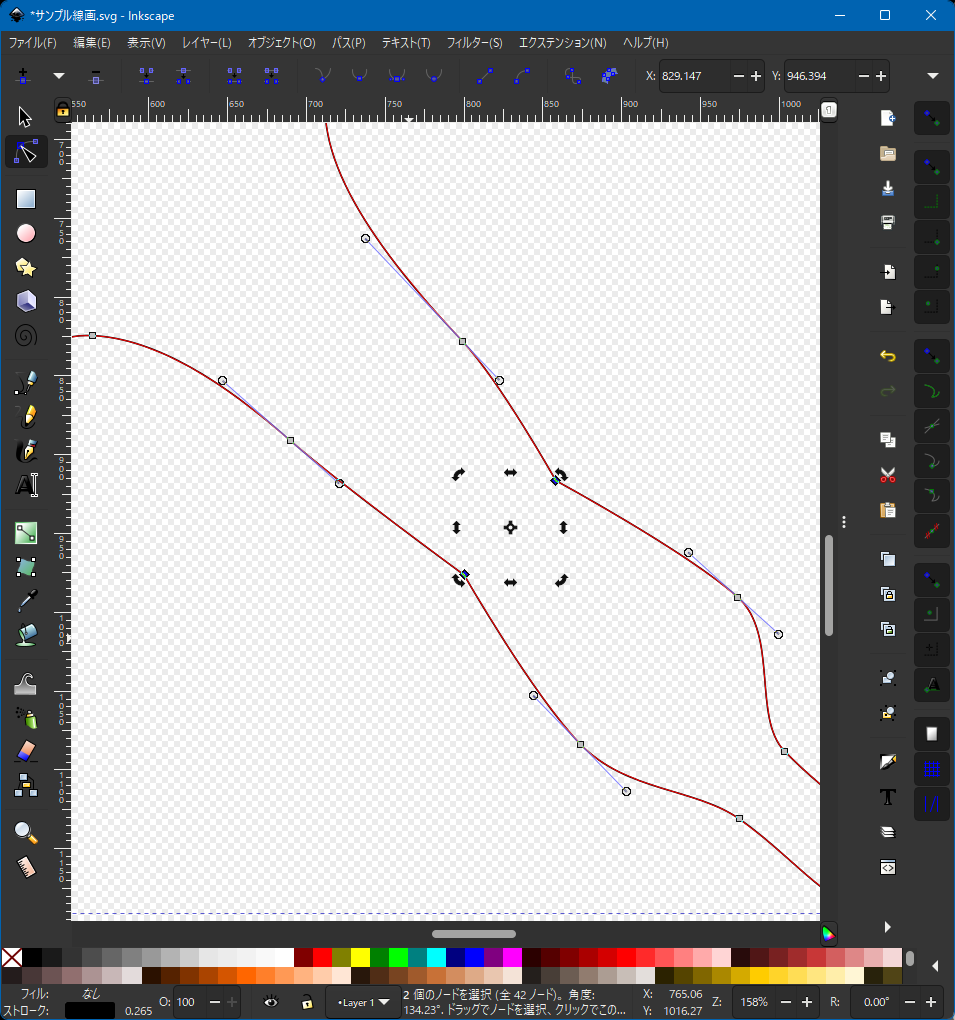Expand the commands bar overflow arrow
The height and width of the screenshot is (1020, 955).
point(887,926)
